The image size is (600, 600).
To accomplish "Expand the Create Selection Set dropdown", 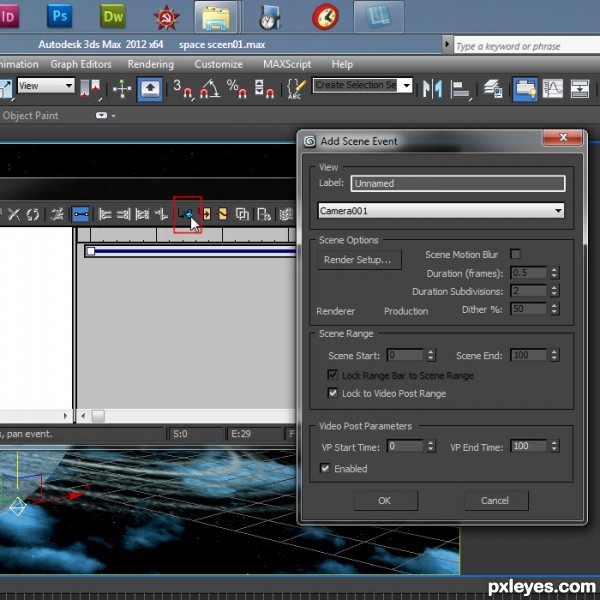I will pos(406,85).
